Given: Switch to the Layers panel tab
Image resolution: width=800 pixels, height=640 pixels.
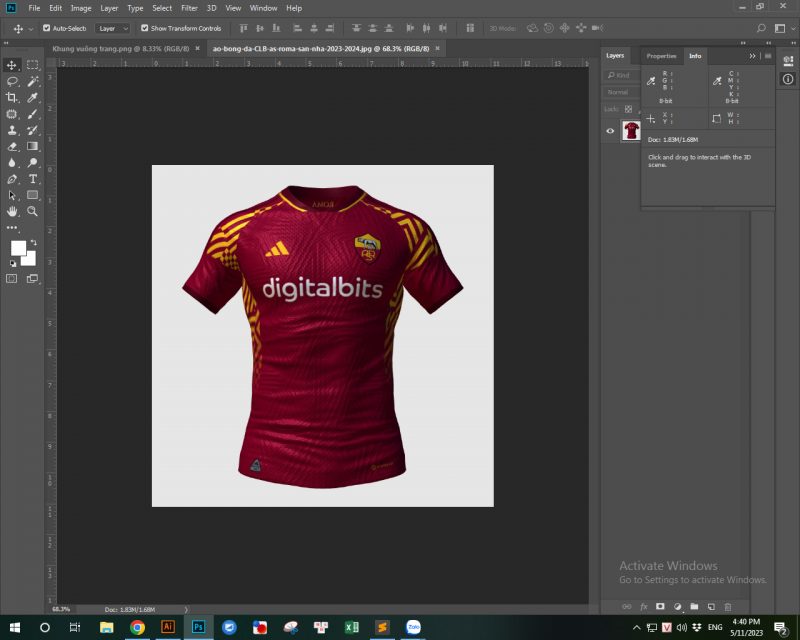Looking at the screenshot, I should point(615,56).
